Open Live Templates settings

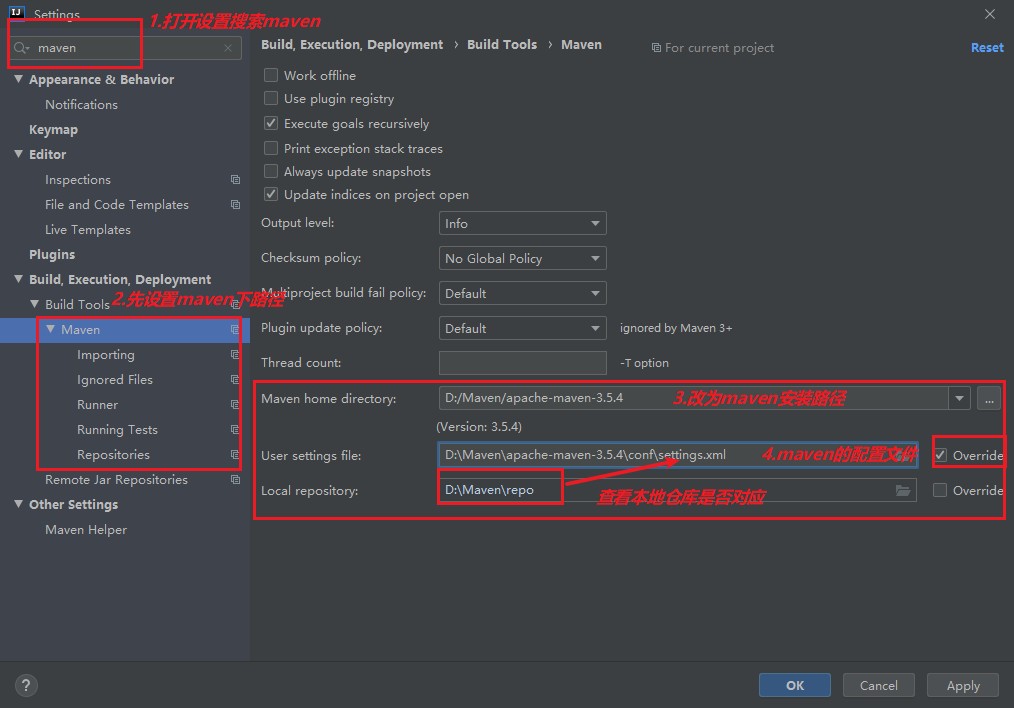click(87, 230)
